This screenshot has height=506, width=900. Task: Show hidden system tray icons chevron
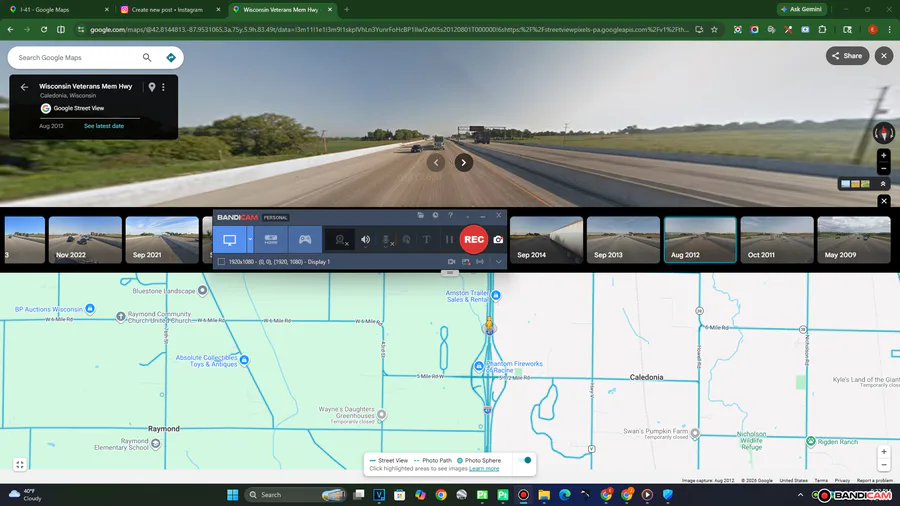800,495
